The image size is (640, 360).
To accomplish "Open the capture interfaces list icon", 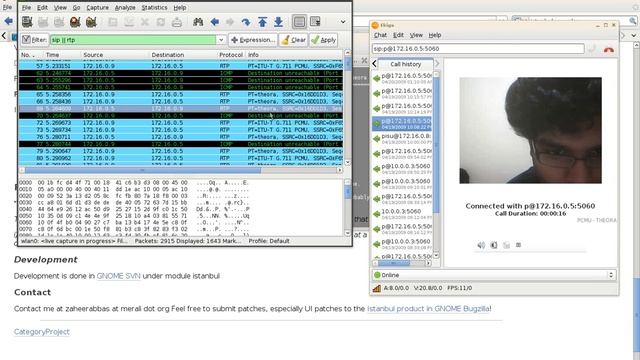I will click(27, 22).
